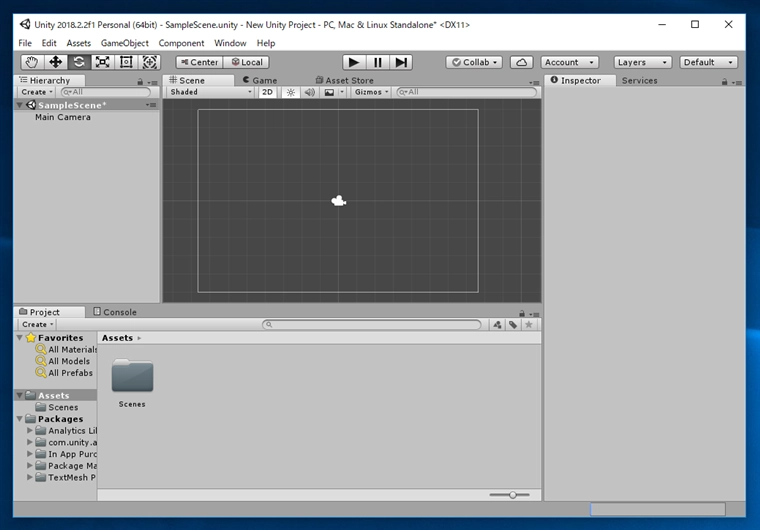The height and width of the screenshot is (530, 760).
Task: Switch to the Asset Store tab
Action: tap(345, 80)
